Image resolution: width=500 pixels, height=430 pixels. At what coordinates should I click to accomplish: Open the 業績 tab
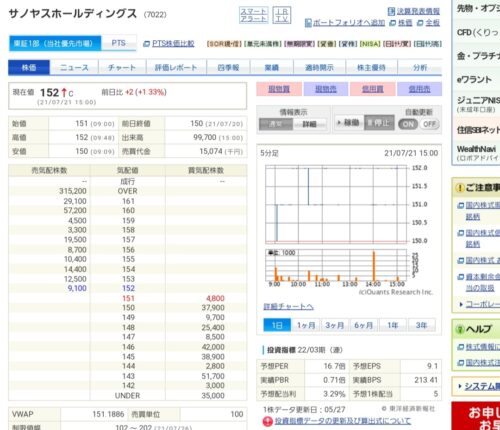[272, 67]
